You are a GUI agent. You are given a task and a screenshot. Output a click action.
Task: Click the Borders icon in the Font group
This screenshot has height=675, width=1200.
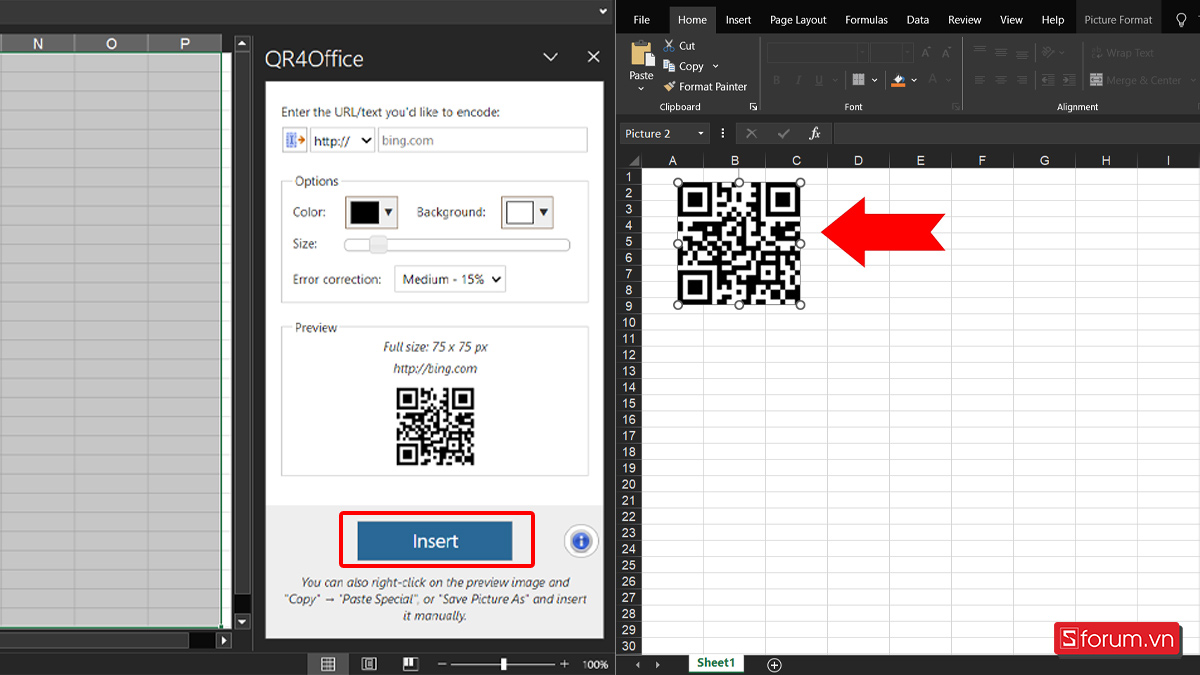858,79
